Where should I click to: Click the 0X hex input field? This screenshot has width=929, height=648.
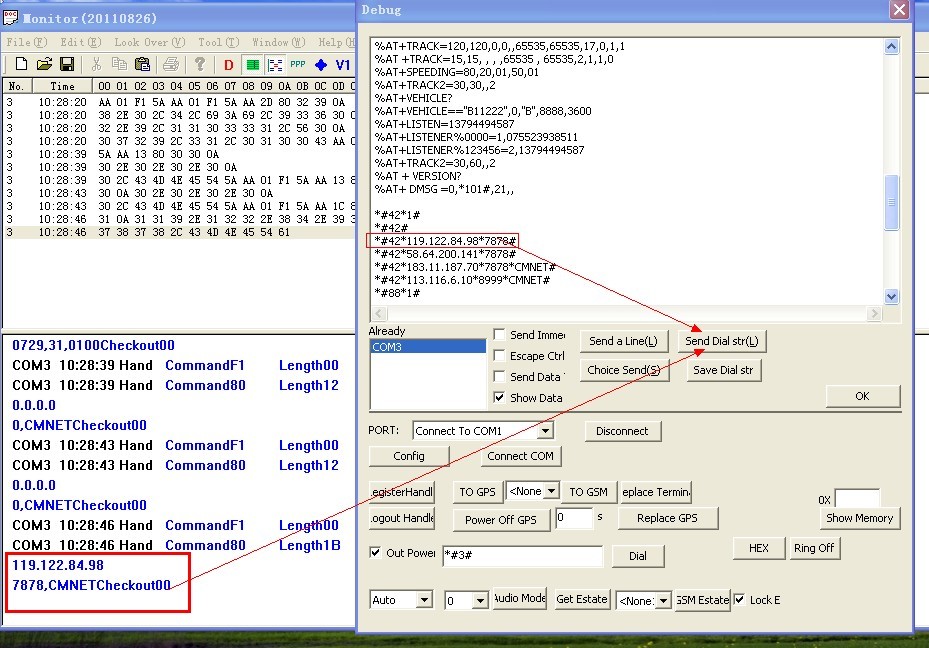coord(857,499)
